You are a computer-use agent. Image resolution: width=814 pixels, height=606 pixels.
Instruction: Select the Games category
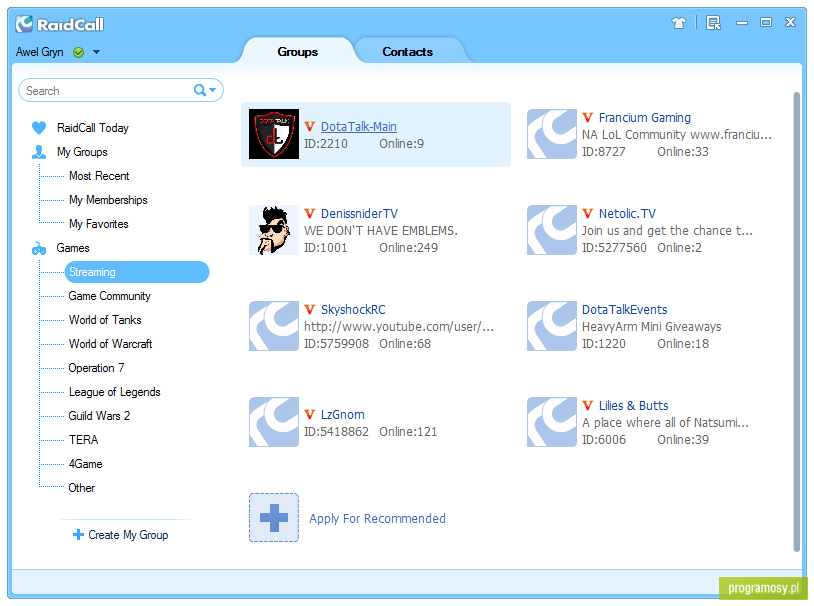[x=73, y=248]
